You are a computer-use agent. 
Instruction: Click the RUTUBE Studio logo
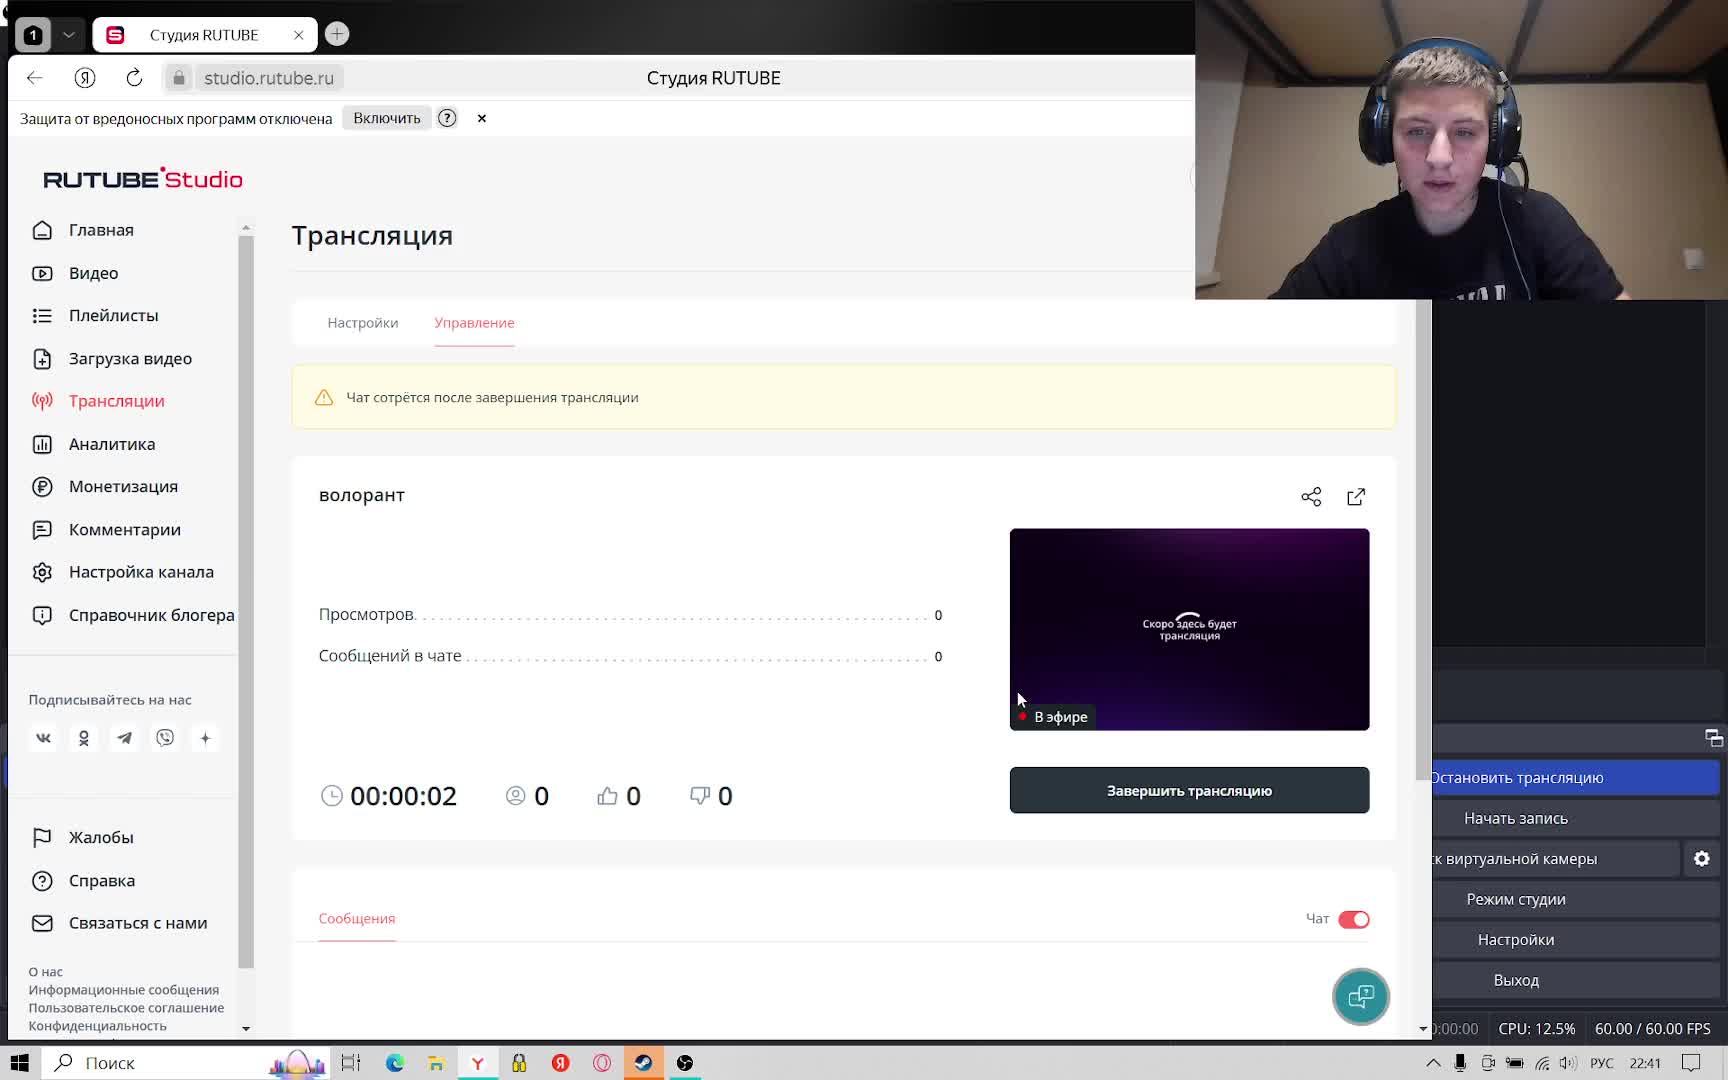[x=143, y=179]
